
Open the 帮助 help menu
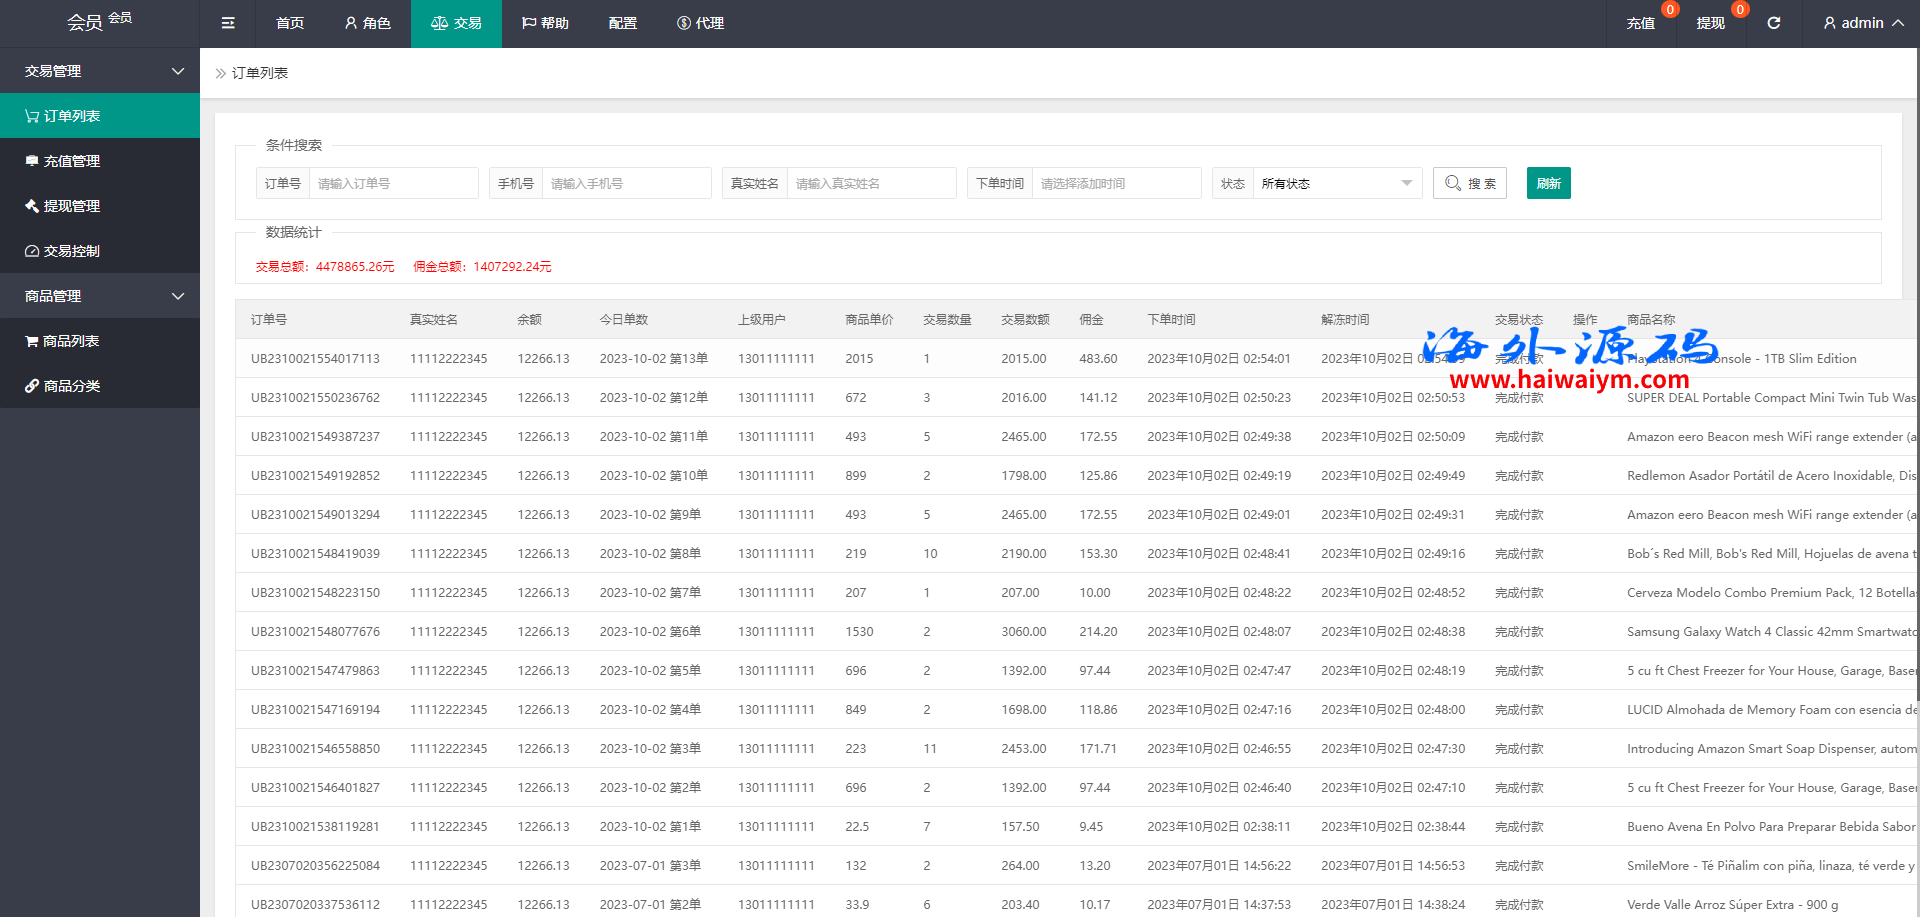[545, 23]
